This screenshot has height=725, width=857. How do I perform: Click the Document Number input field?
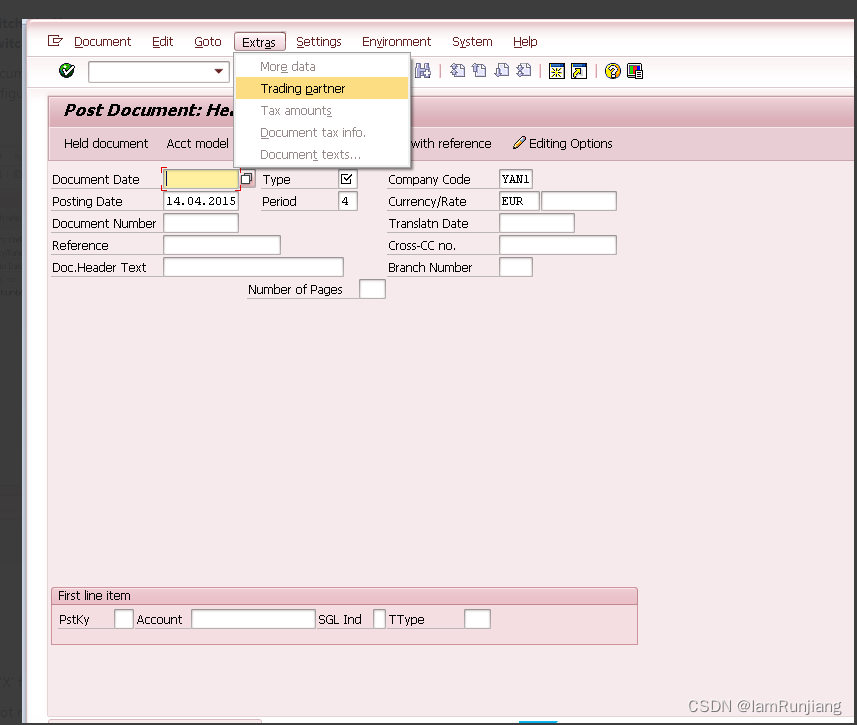tap(201, 223)
